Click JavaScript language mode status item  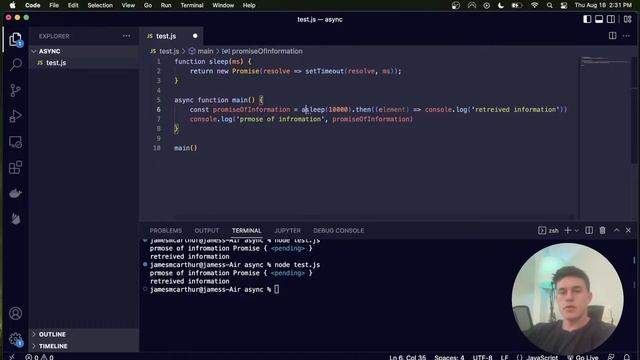542,357
